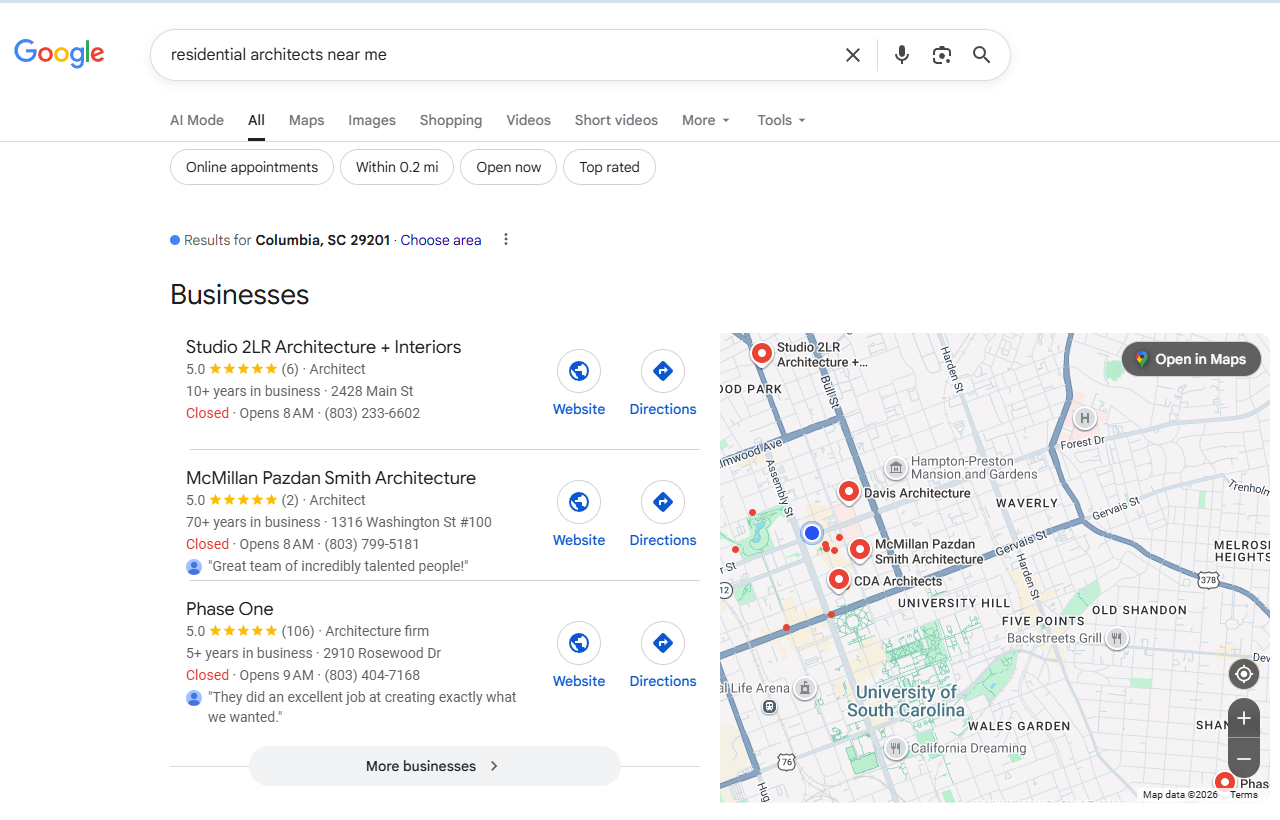Toggle the Open now filter
The width and height of the screenshot is (1280, 820).
pos(508,167)
